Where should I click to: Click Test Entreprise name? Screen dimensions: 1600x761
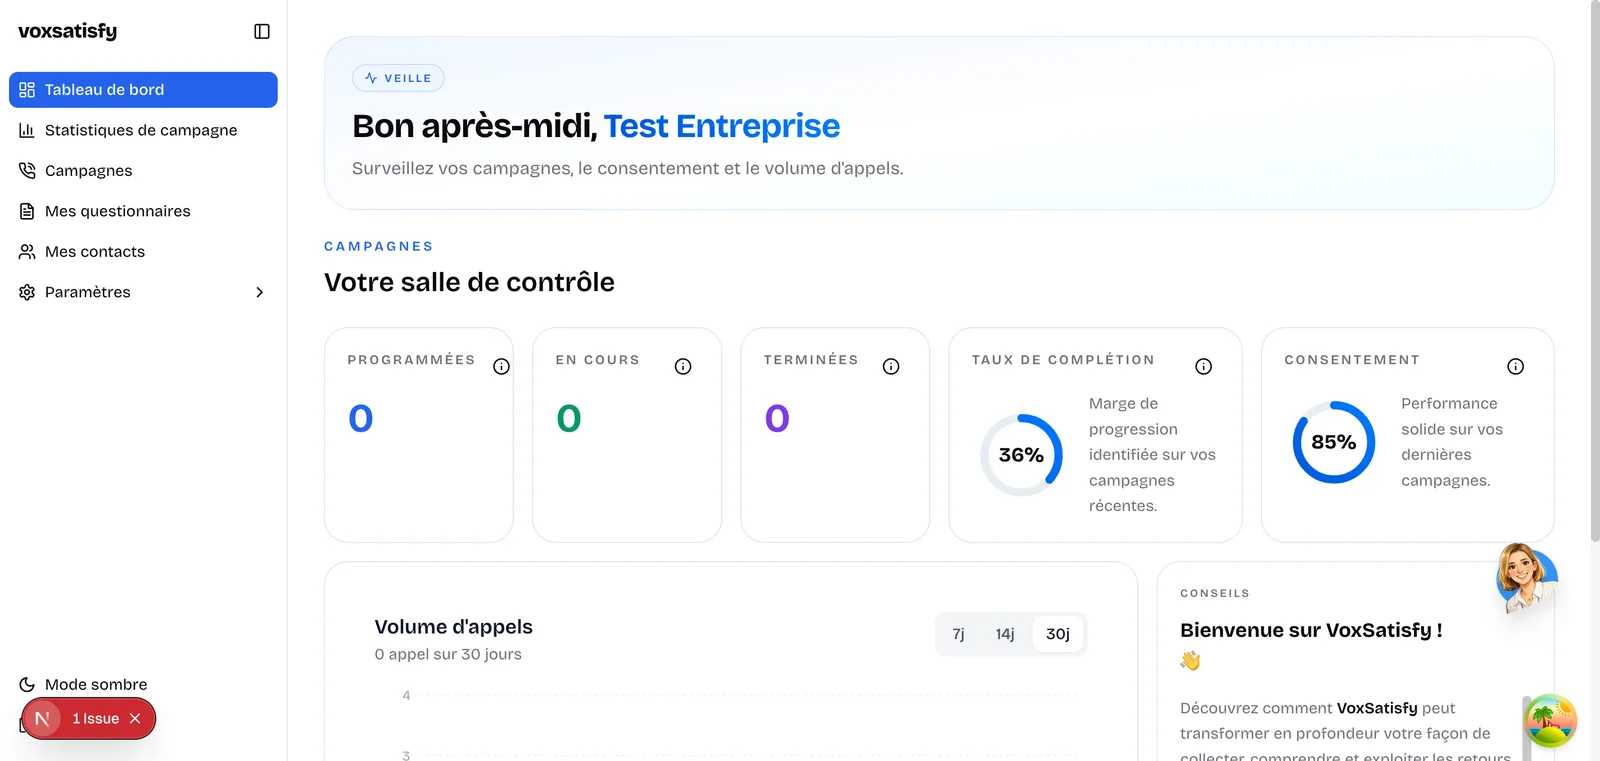click(721, 126)
